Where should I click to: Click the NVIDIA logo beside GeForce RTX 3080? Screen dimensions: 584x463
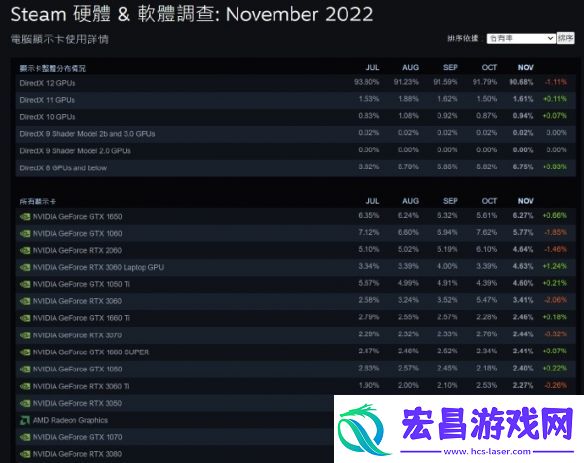click(x=25, y=454)
